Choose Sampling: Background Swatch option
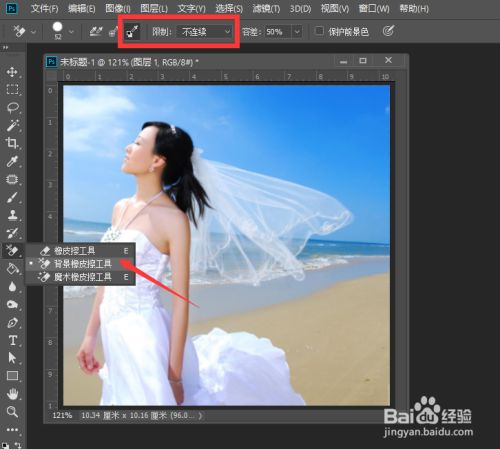This screenshot has height=449, width=500. coord(132,32)
